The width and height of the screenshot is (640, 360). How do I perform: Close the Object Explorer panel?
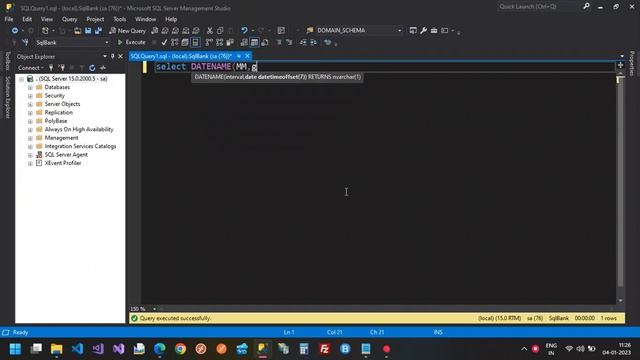click(120, 56)
